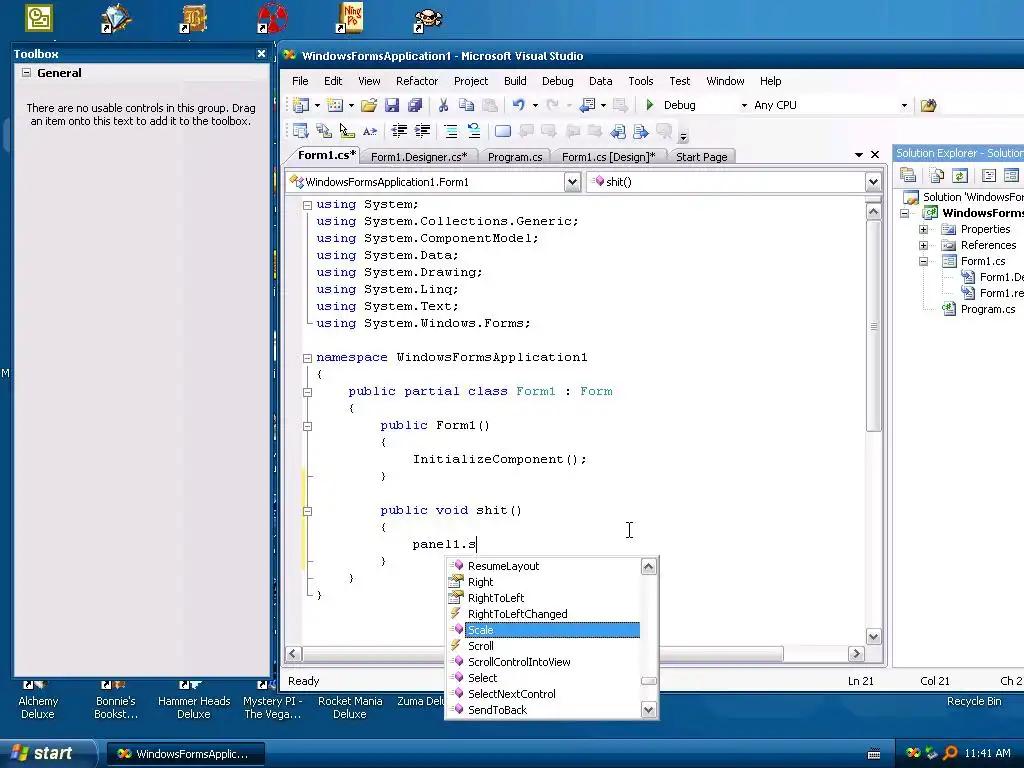Click the Copy toolbar icon

click(466, 105)
